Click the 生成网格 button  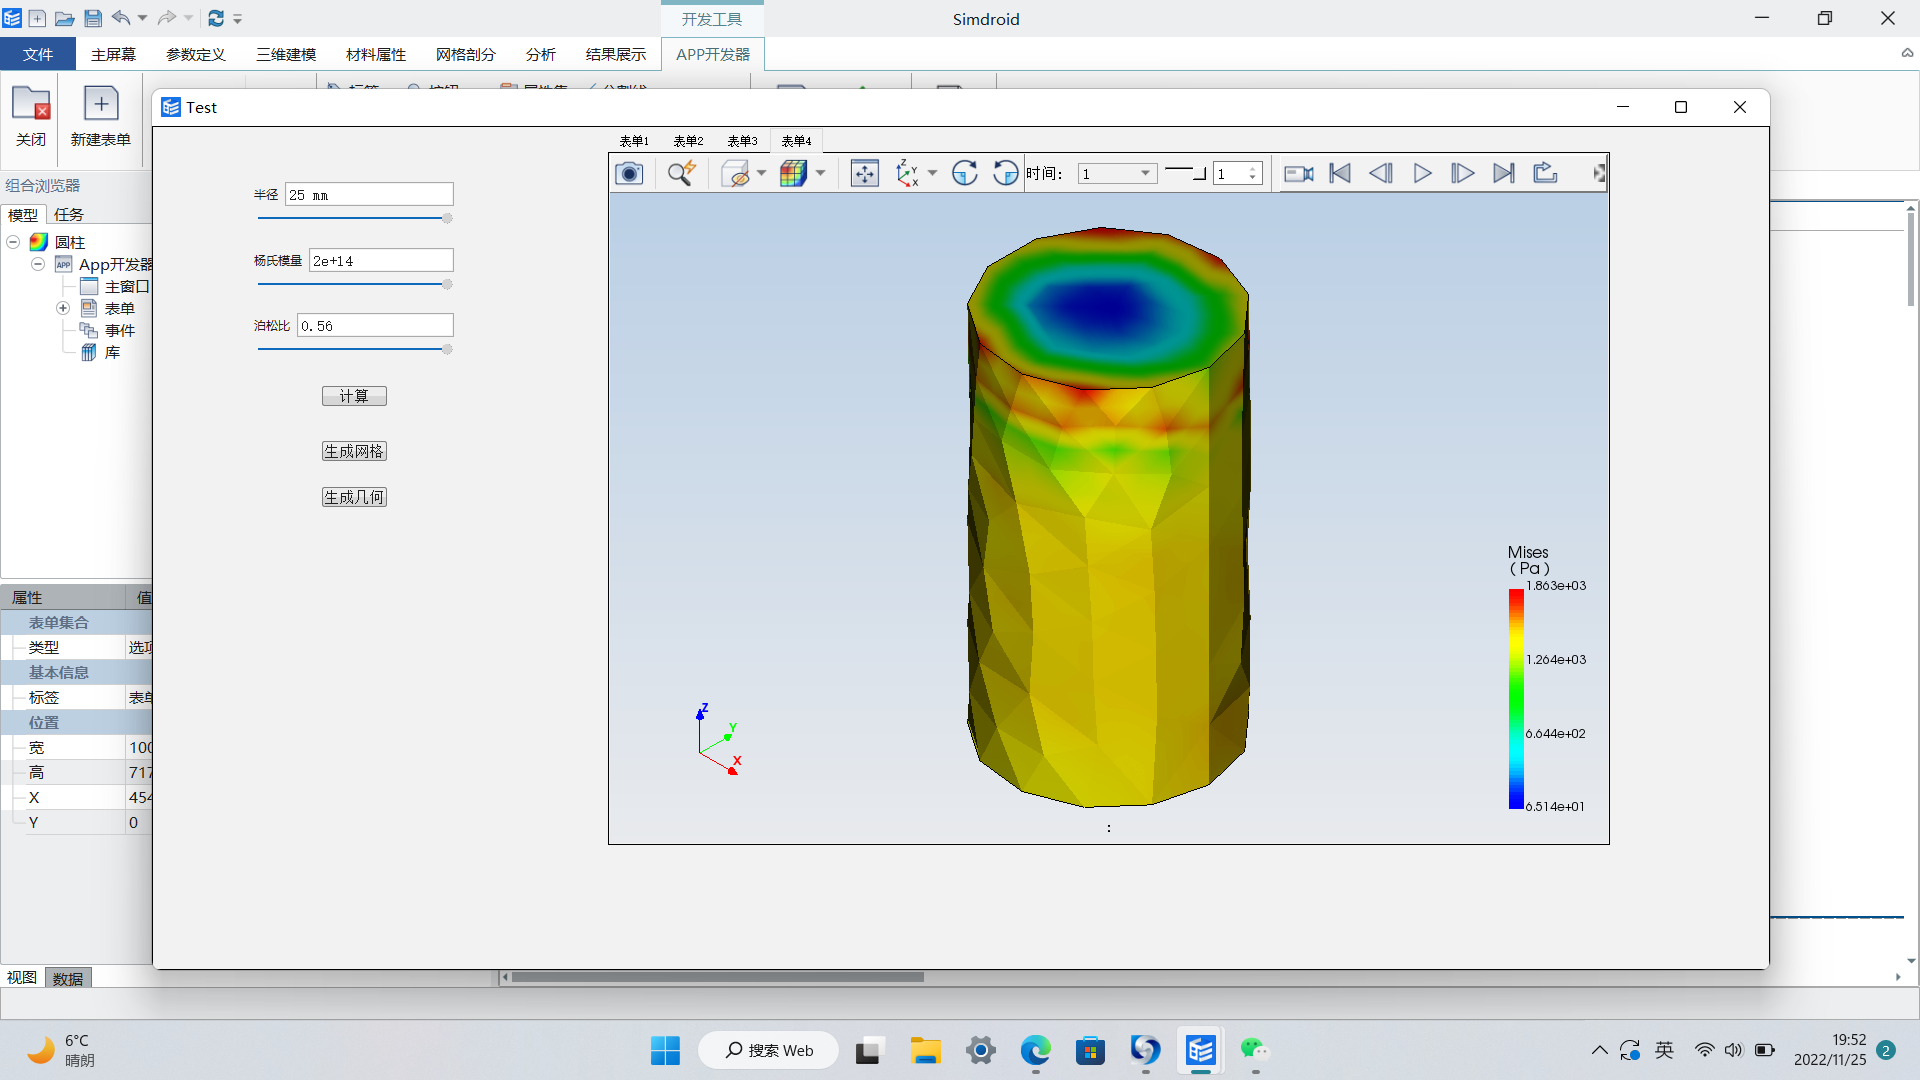pos(354,451)
